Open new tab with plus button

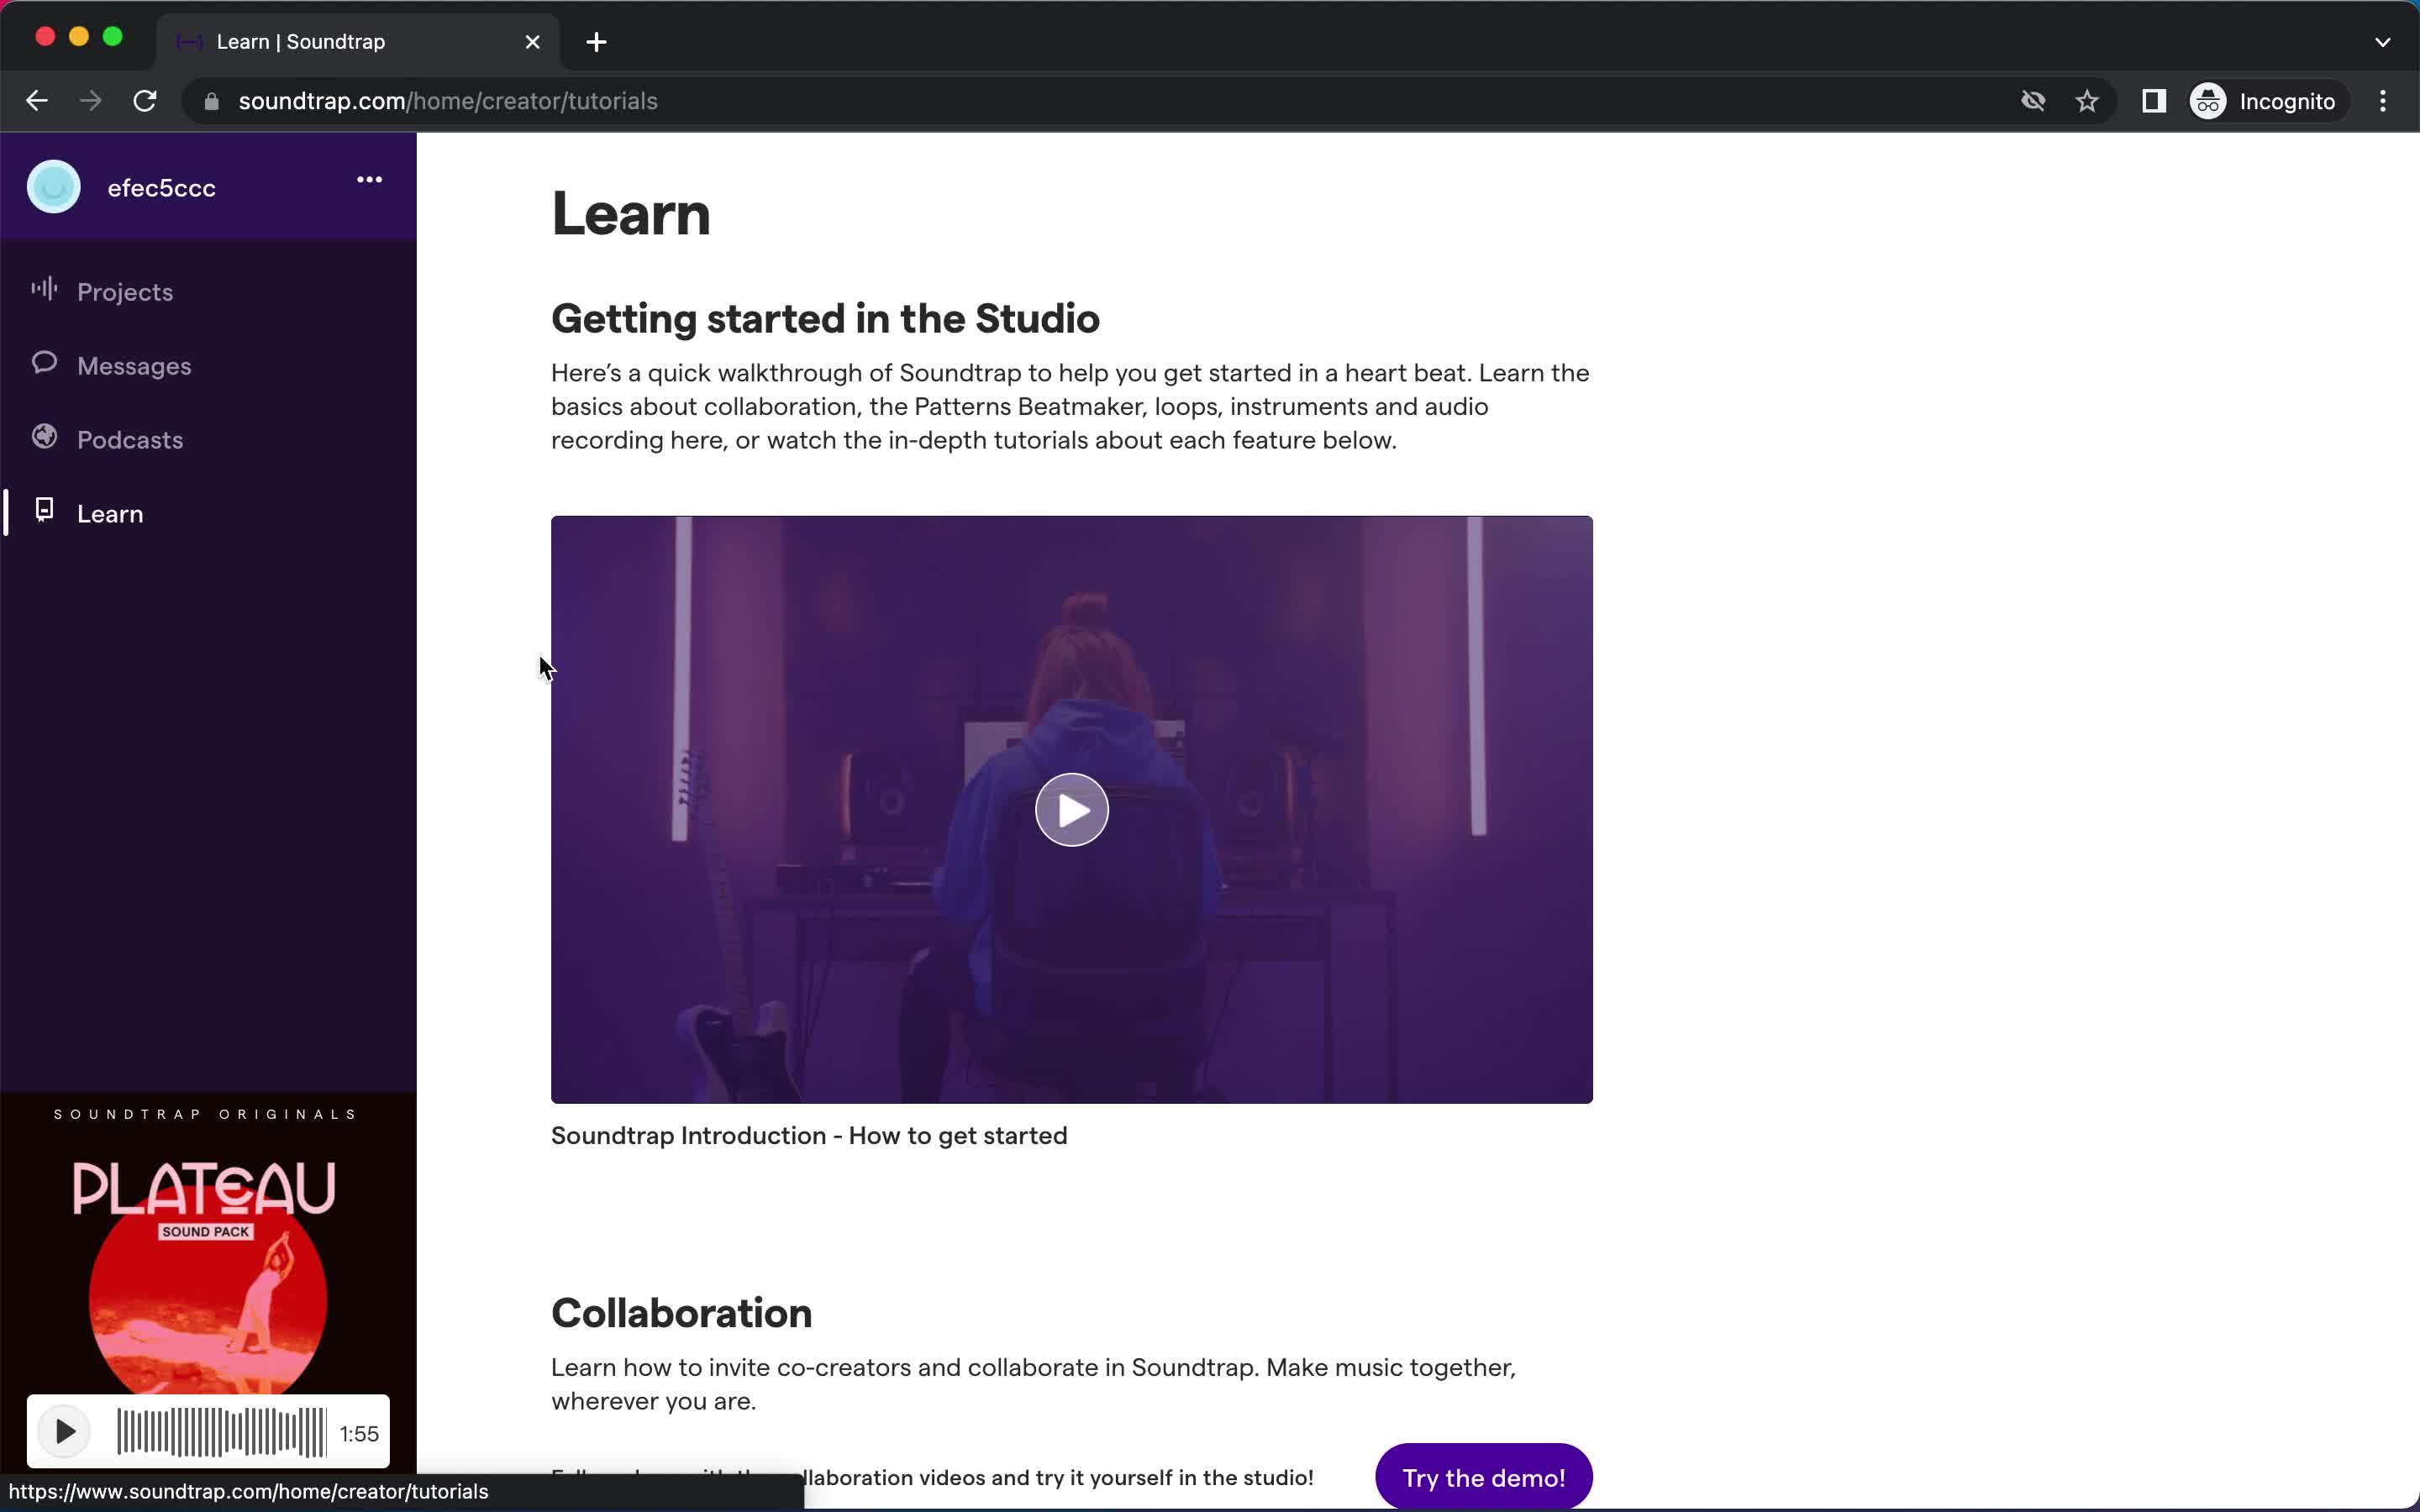pyautogui.click(x=596, y=42)
